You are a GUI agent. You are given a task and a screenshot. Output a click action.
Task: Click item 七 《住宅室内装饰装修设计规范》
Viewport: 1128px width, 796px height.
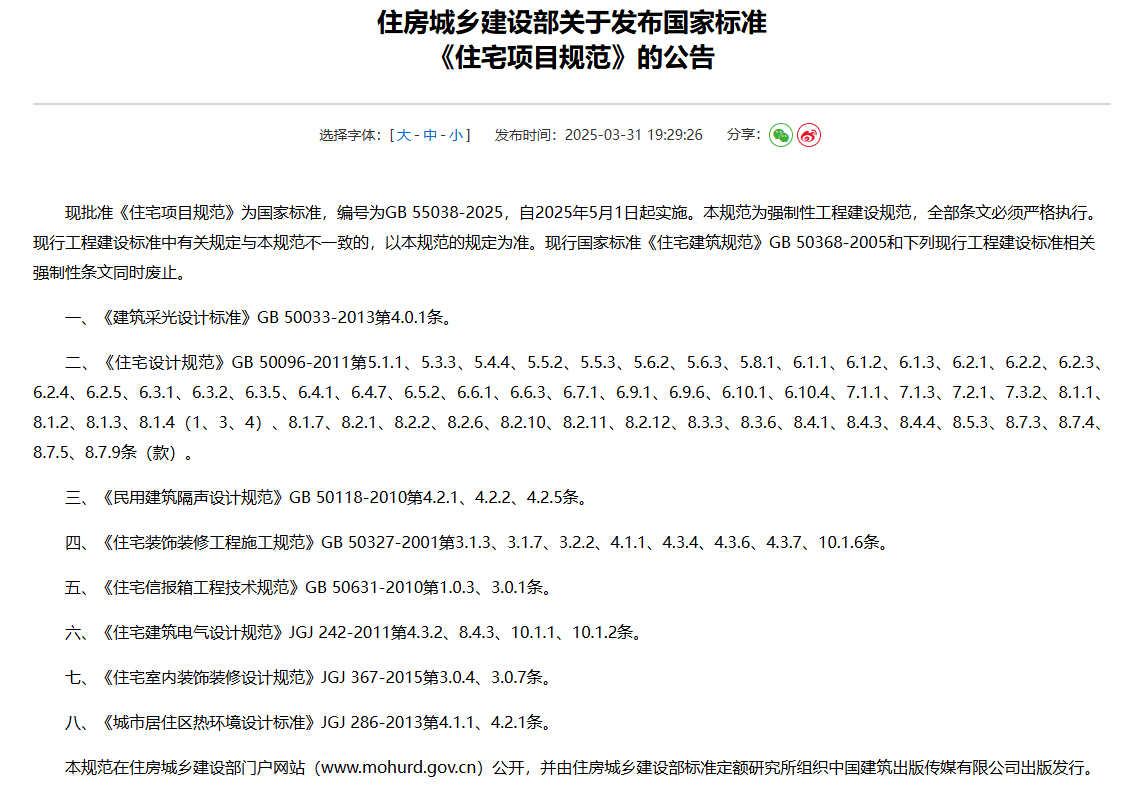click(209, 678)
